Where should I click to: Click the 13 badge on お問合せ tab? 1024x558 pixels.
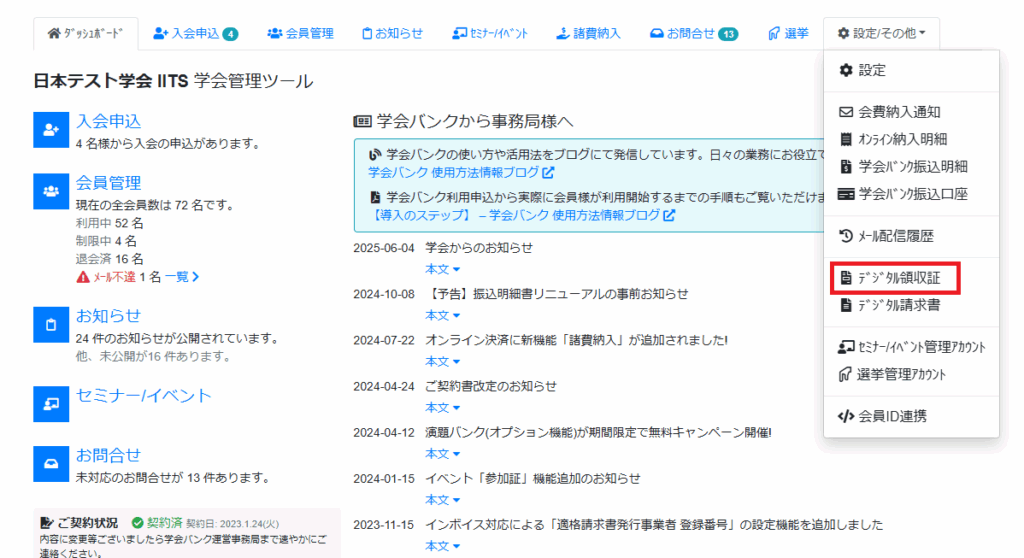728,34
